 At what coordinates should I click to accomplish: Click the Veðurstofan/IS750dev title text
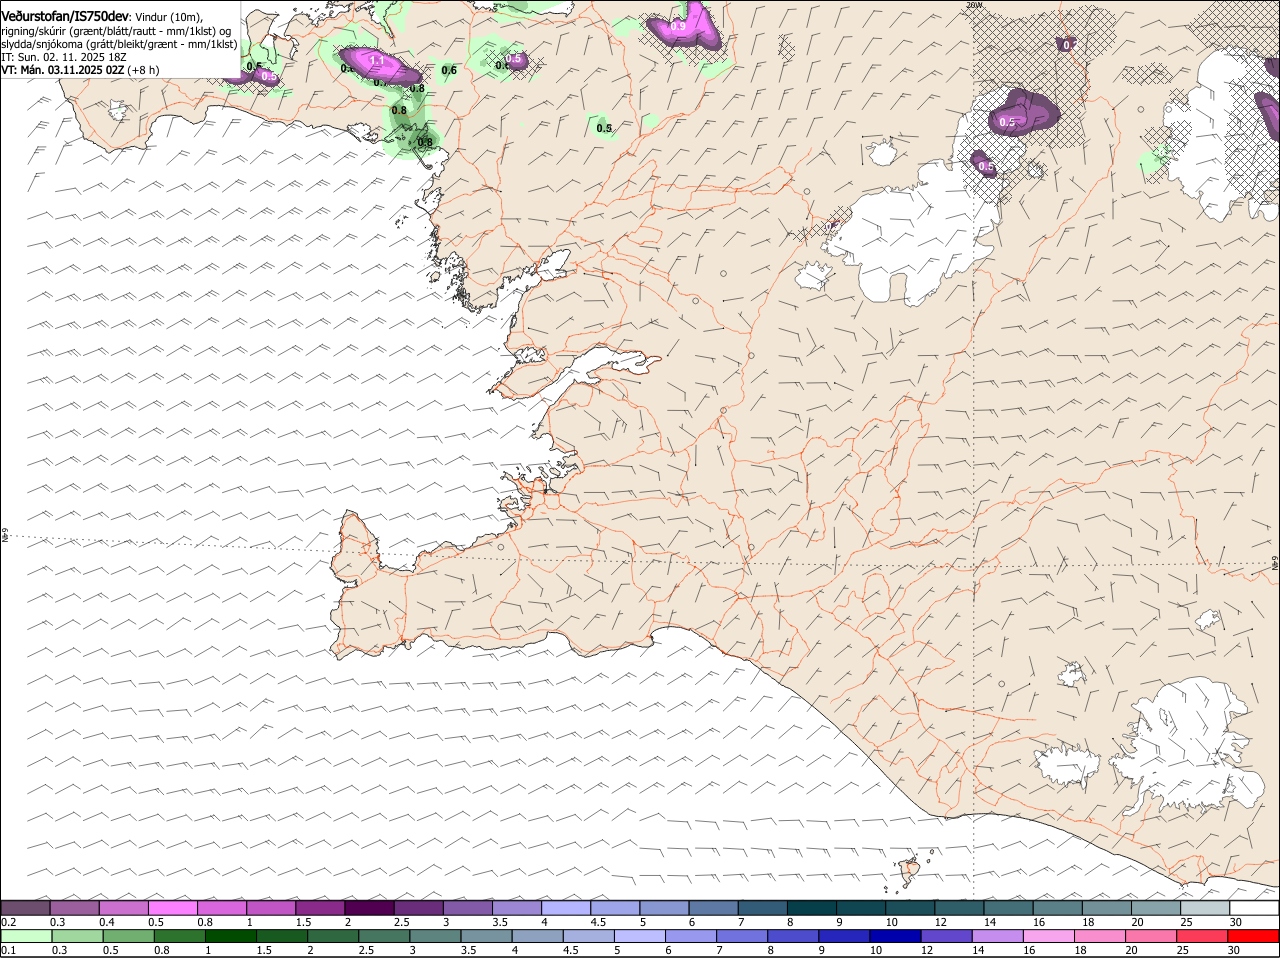65,17
